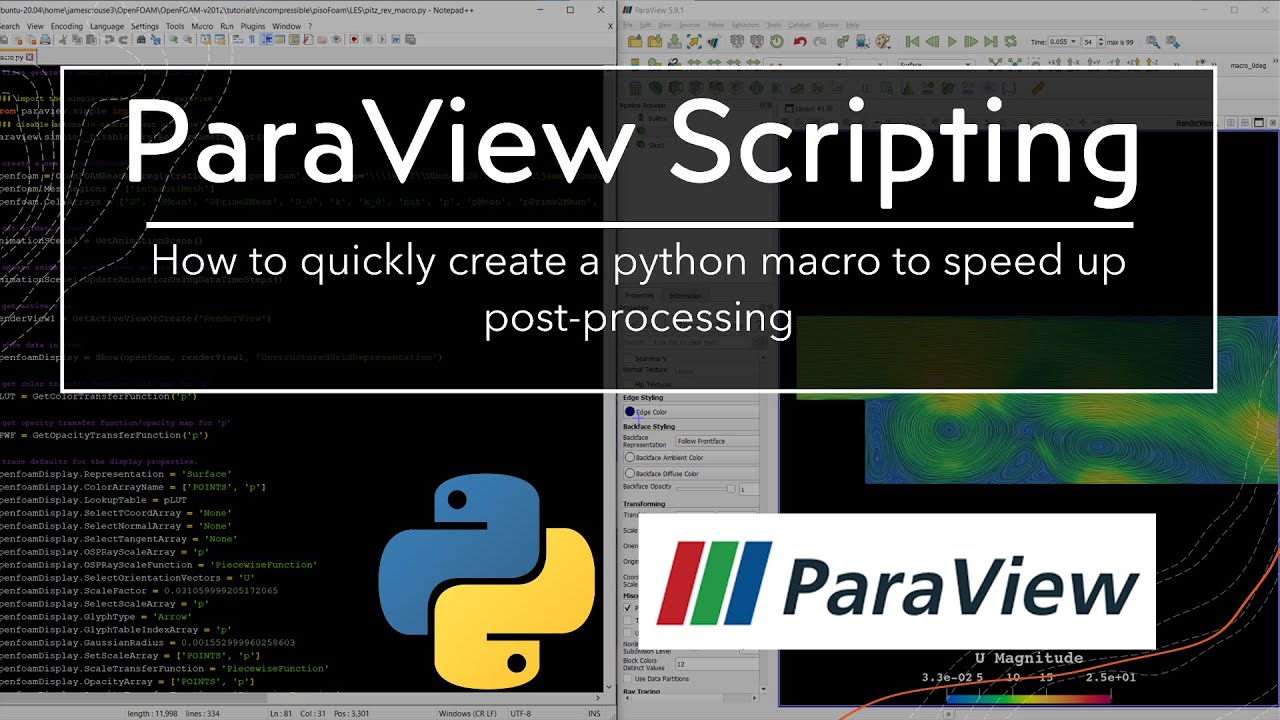This screenshot has height=720, width=1280.
Task: Switch to Information tab in ParaView
Action: tap(685, 296)
